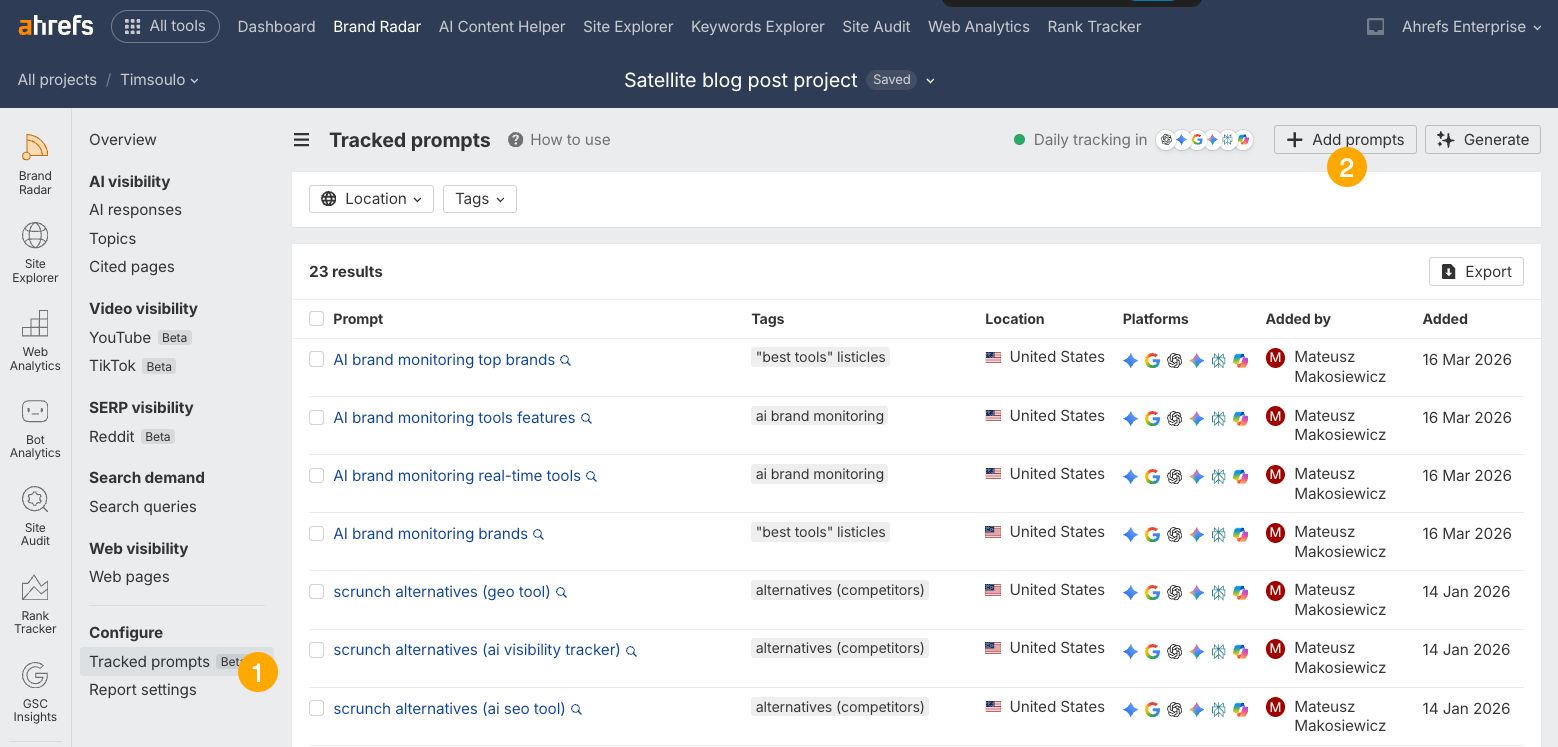Check the AI brand monitoring brands row

click(x=316, y=533)
